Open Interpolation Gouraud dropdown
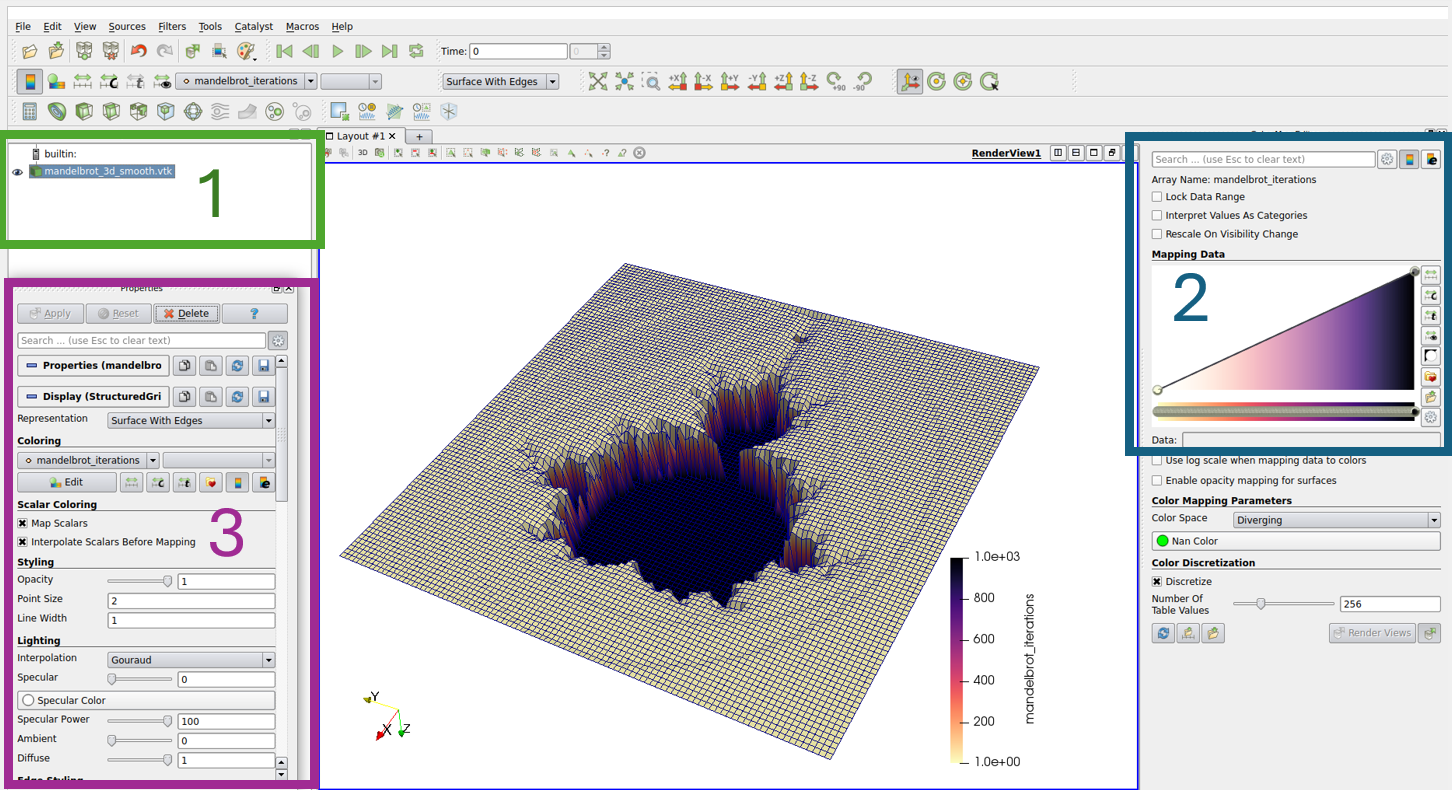Viewport: 1452px width, 790px height. pos(190,660)
